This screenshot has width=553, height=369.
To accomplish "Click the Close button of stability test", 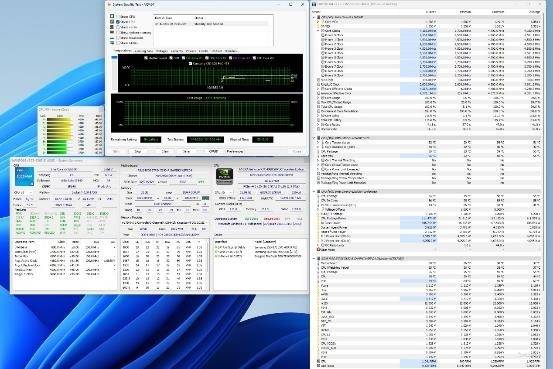I will pos(297,151).
